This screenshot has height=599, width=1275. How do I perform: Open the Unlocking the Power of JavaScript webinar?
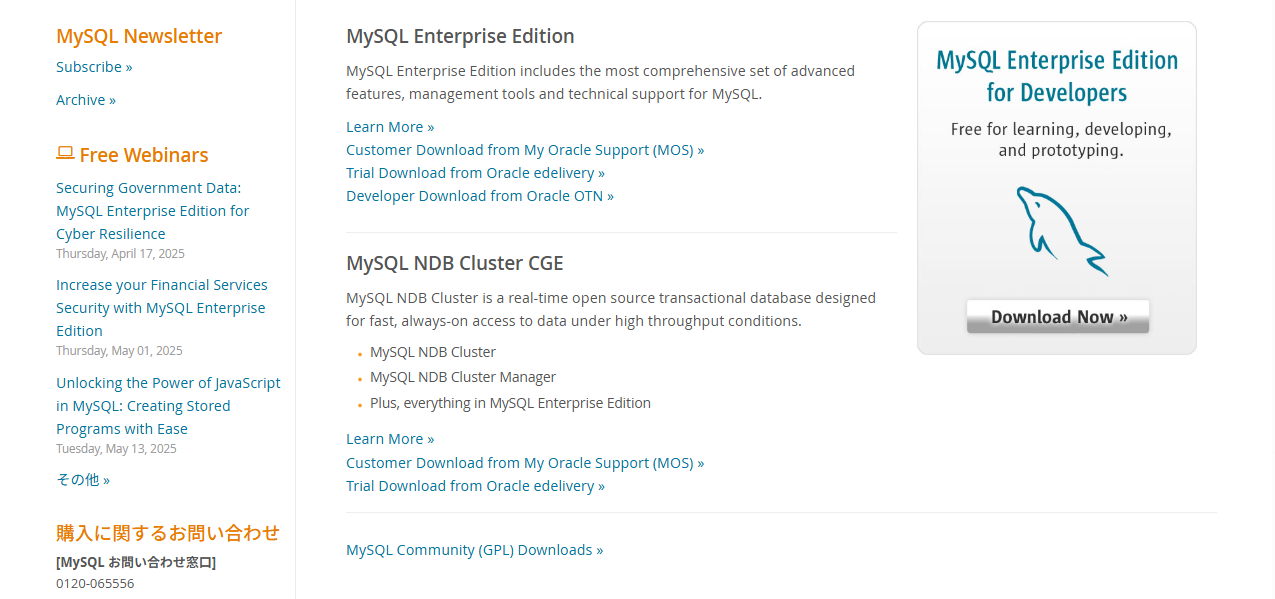168,405
